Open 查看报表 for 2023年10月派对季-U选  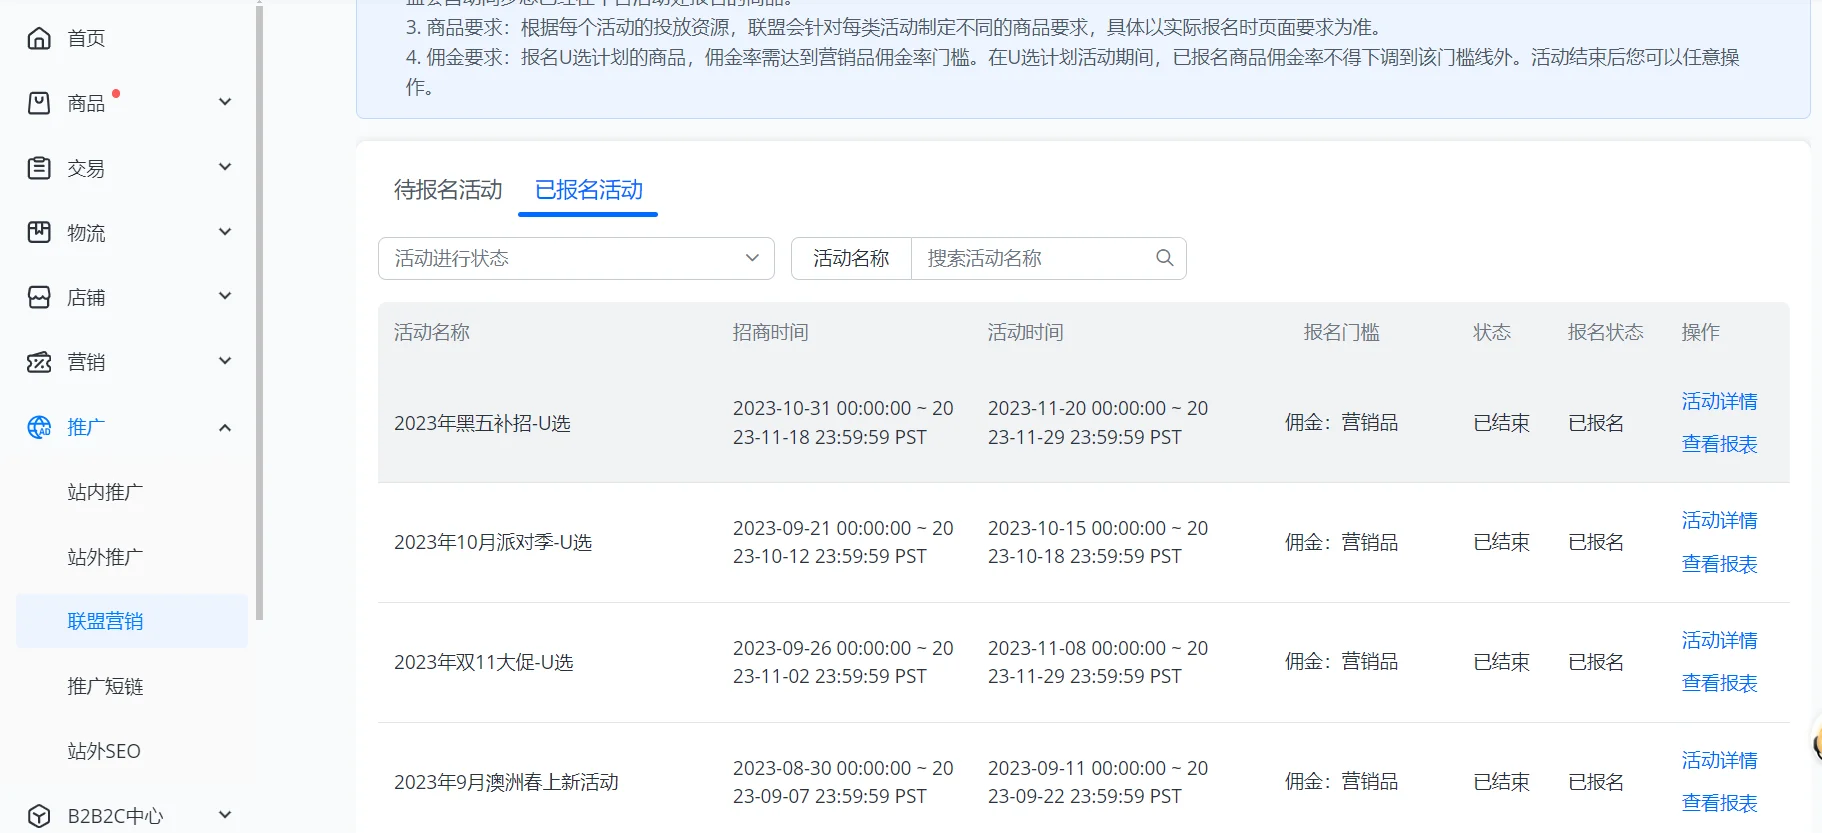[x=1719, y=564]
